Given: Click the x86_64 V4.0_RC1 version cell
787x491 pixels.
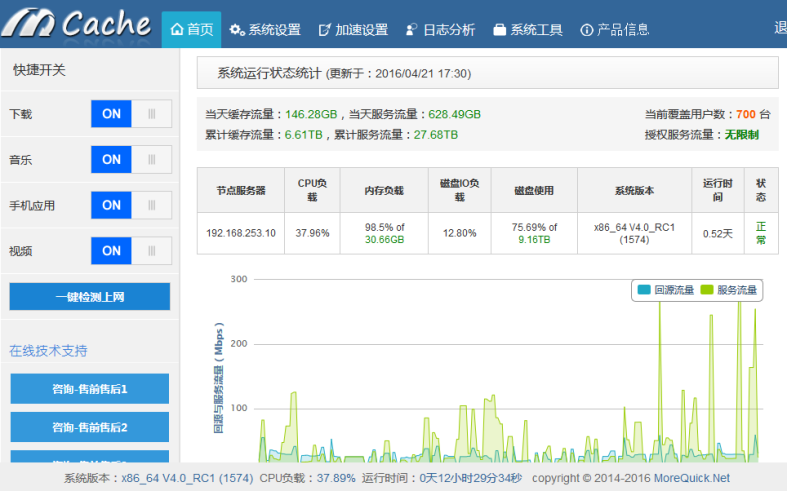Looking at the screenshot, I should coord(634,233).
